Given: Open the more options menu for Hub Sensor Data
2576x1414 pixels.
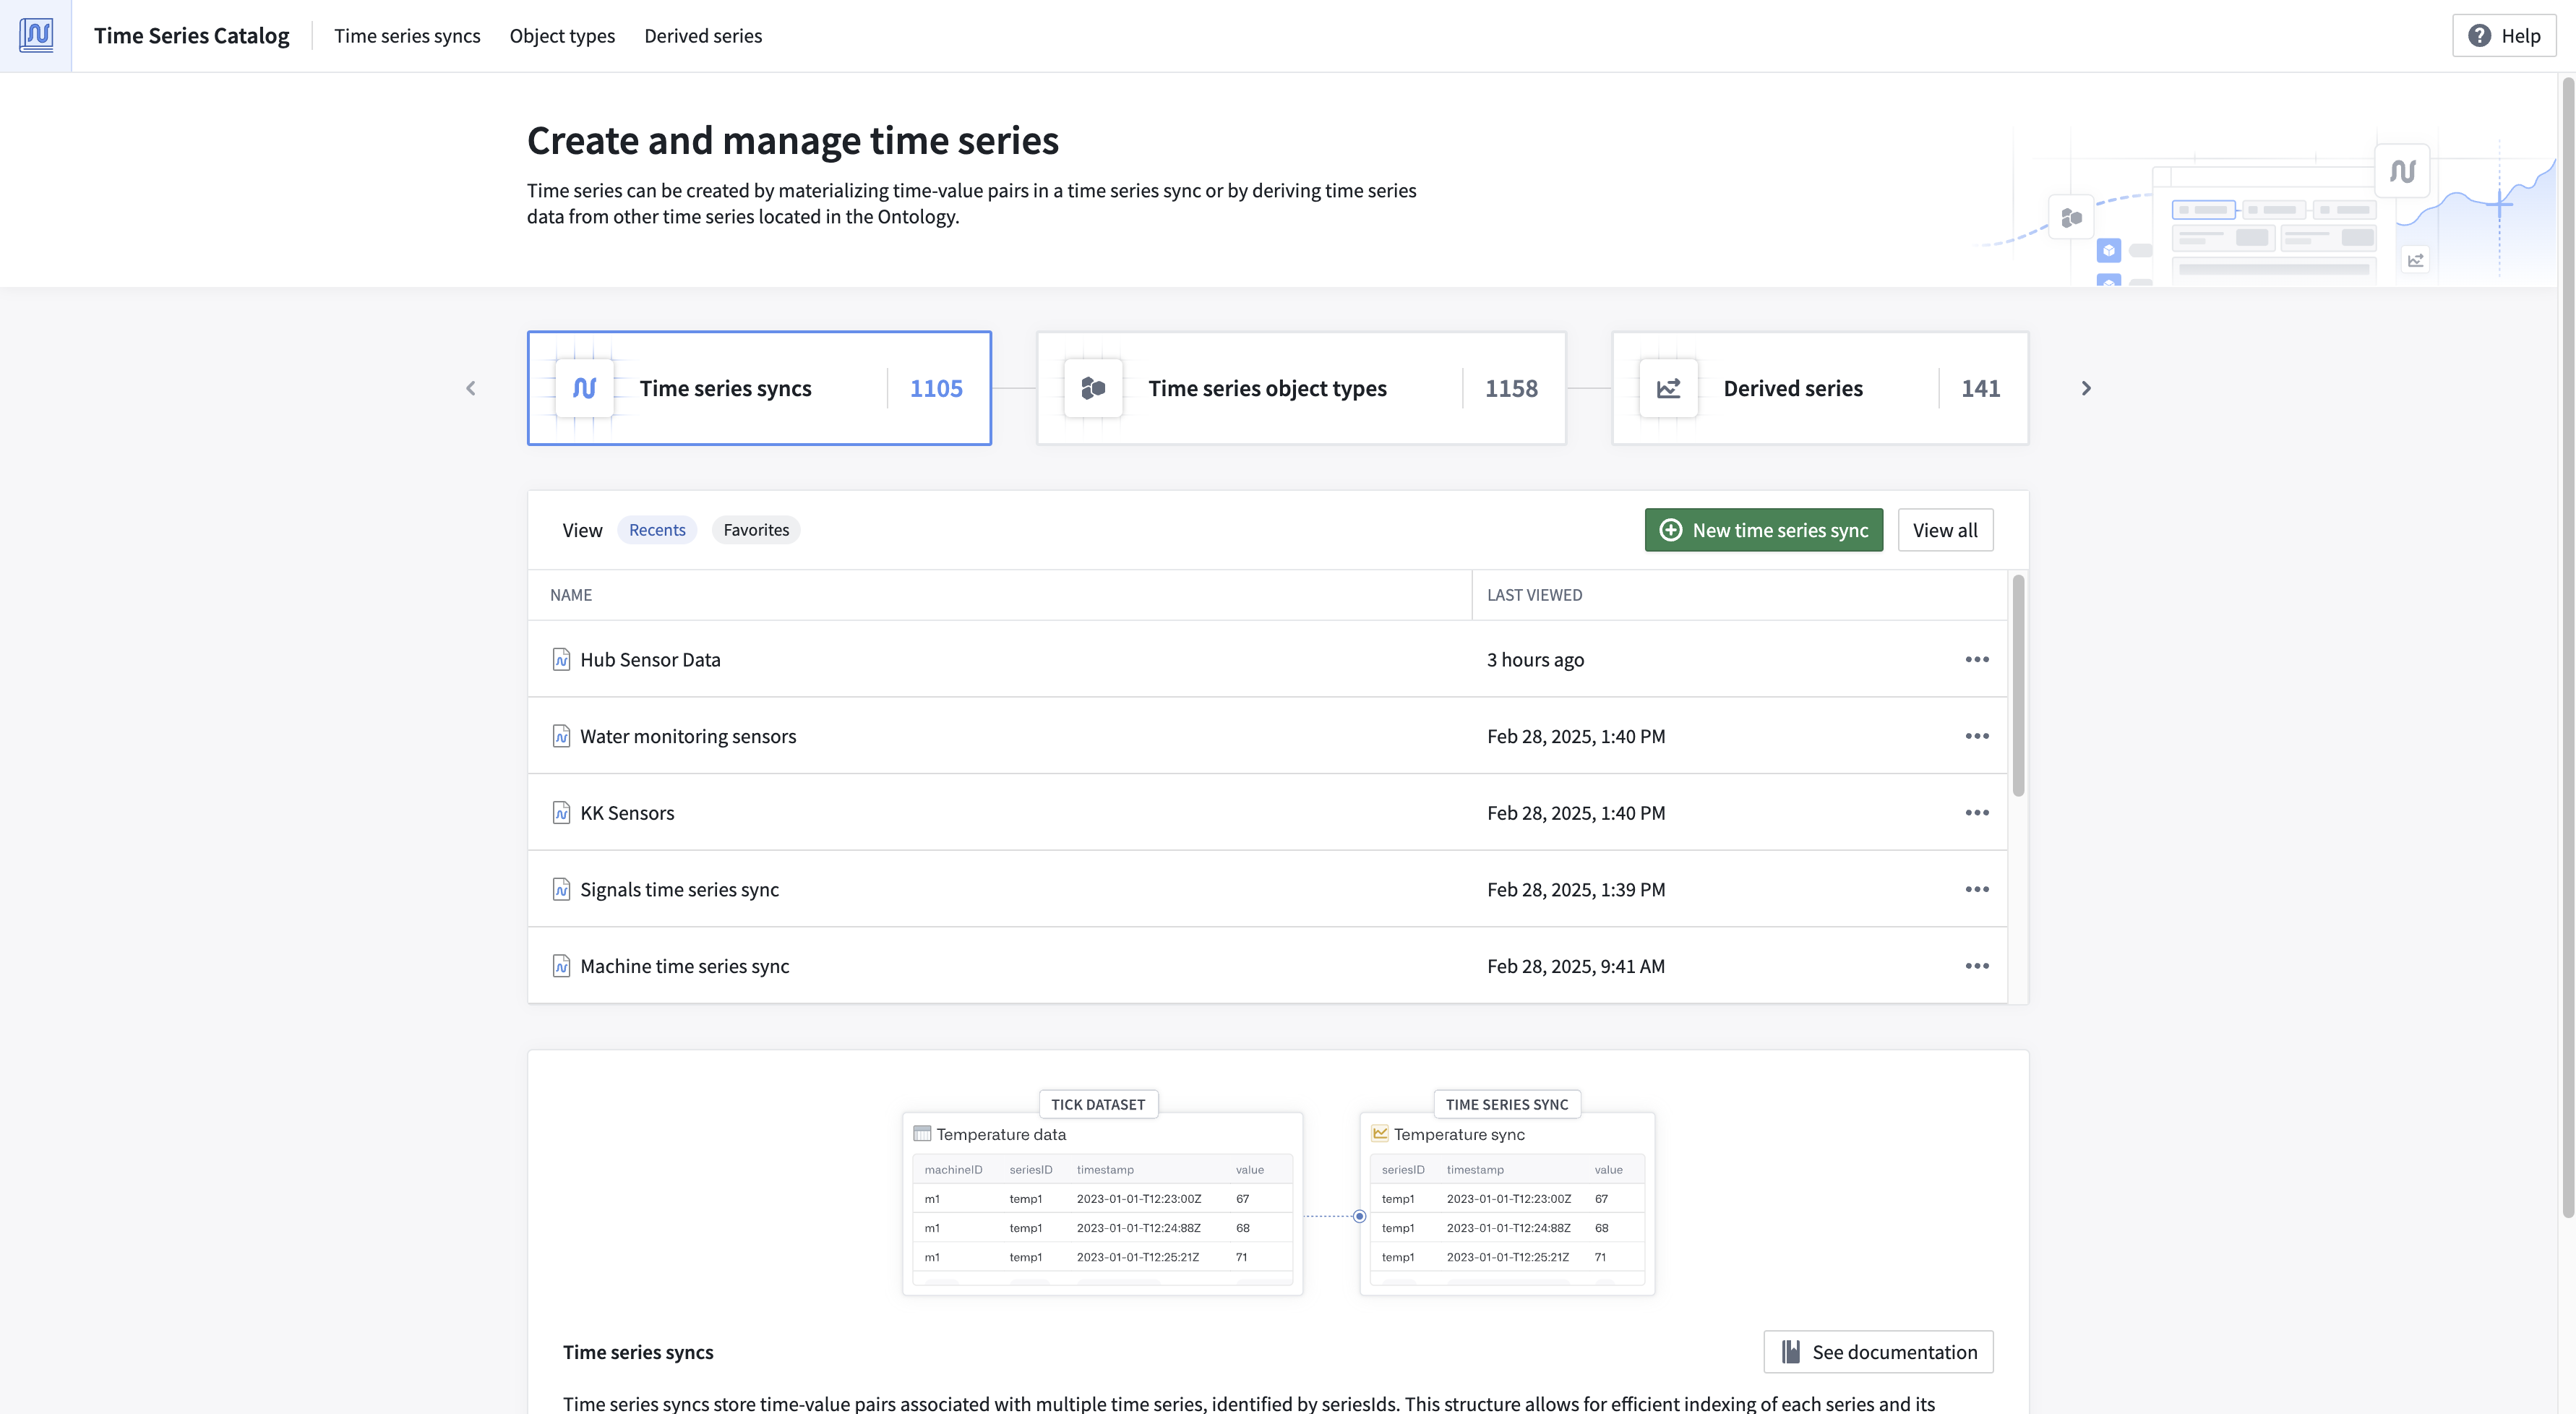Looking at the screenshot, I should (1977, 659).
